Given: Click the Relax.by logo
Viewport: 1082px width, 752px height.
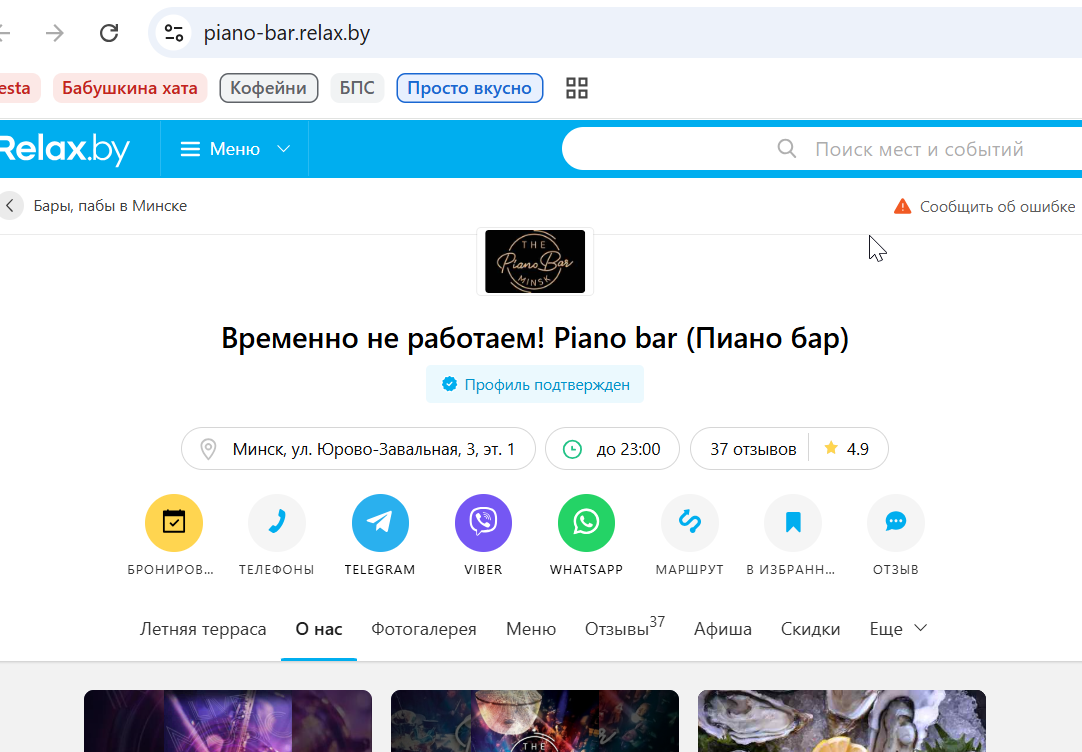Looking at the screenshot, I should [64, 149].
